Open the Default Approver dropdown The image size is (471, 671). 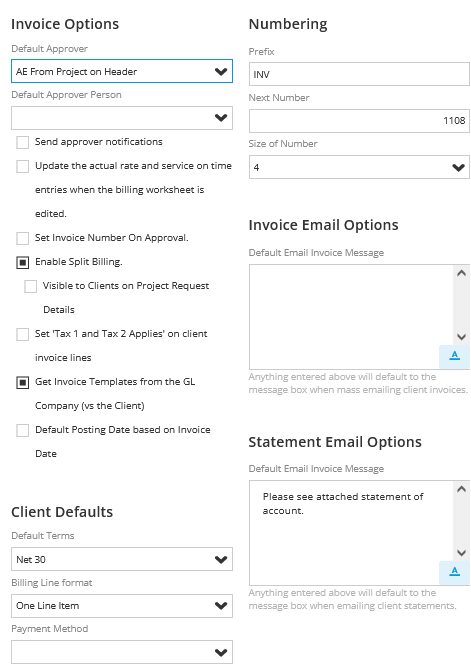pos(122,71)
